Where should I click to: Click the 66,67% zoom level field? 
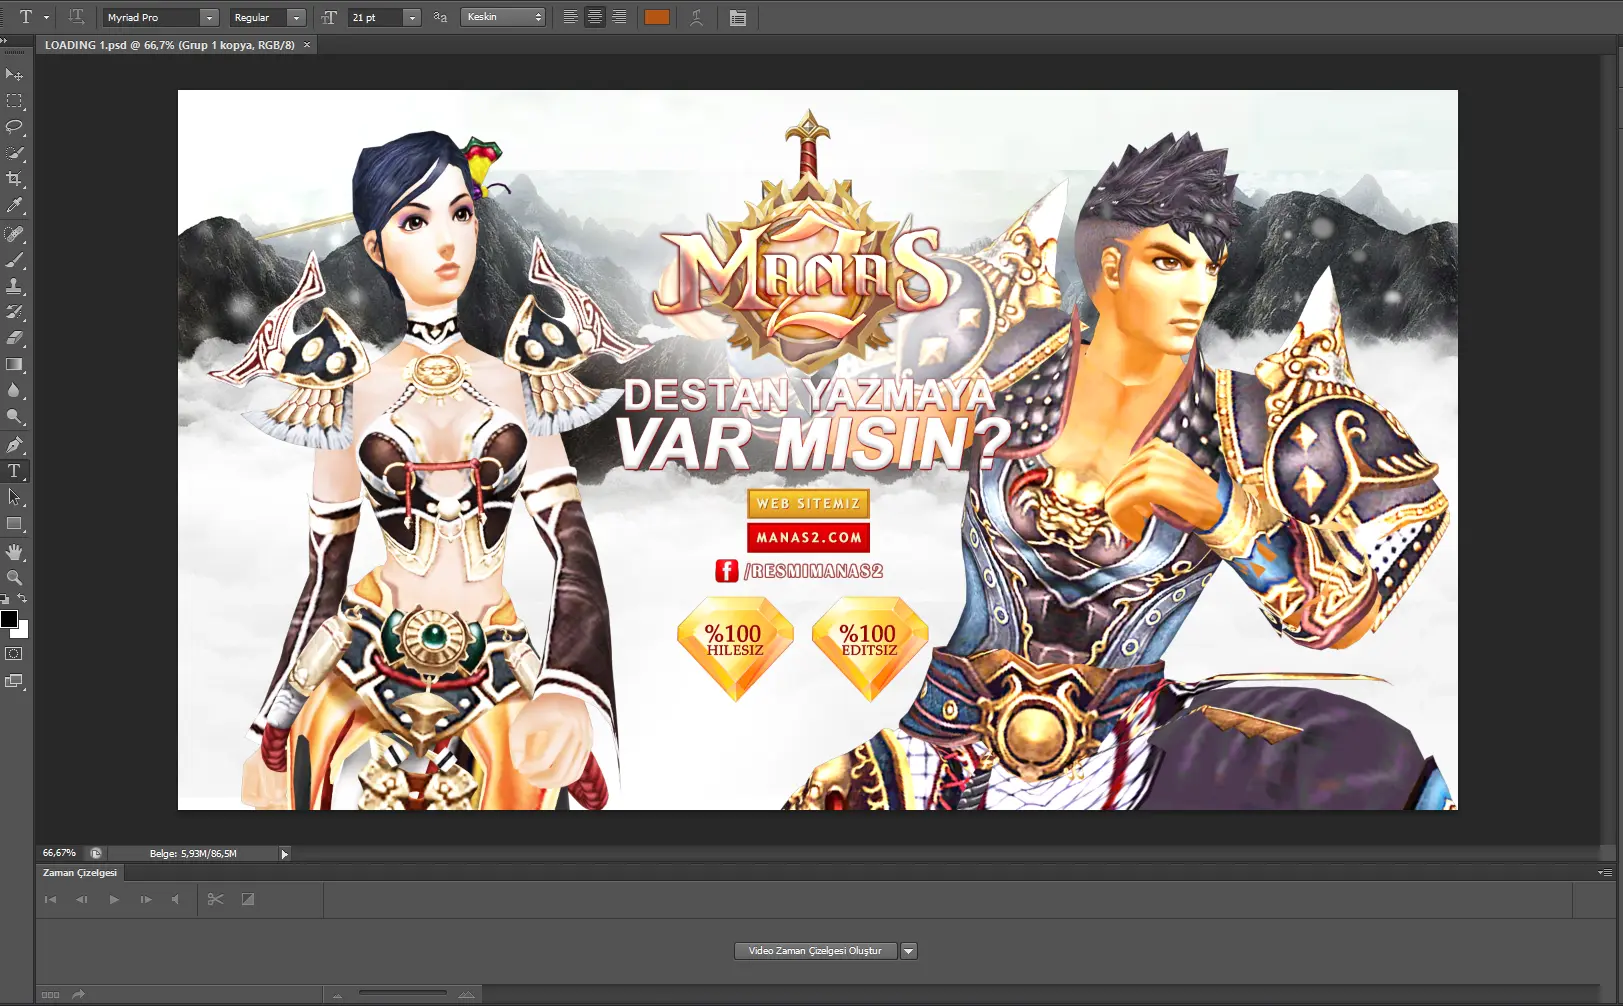61,853
